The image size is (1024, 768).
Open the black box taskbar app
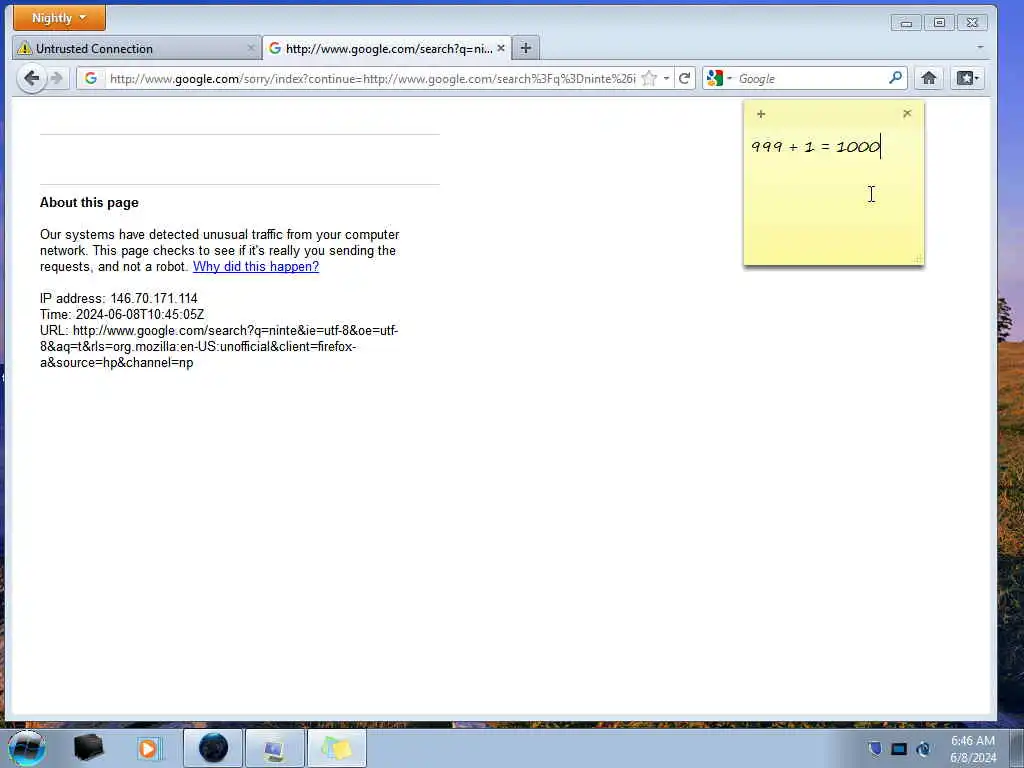click(88, 748)
